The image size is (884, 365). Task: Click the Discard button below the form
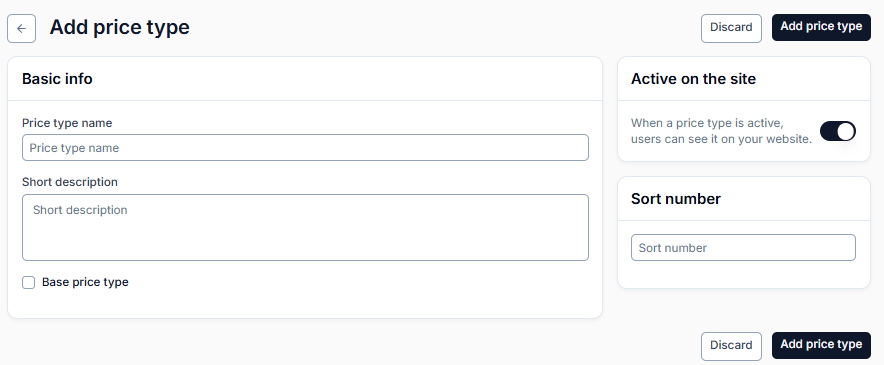pyautogui.click(x=731, y=346)
